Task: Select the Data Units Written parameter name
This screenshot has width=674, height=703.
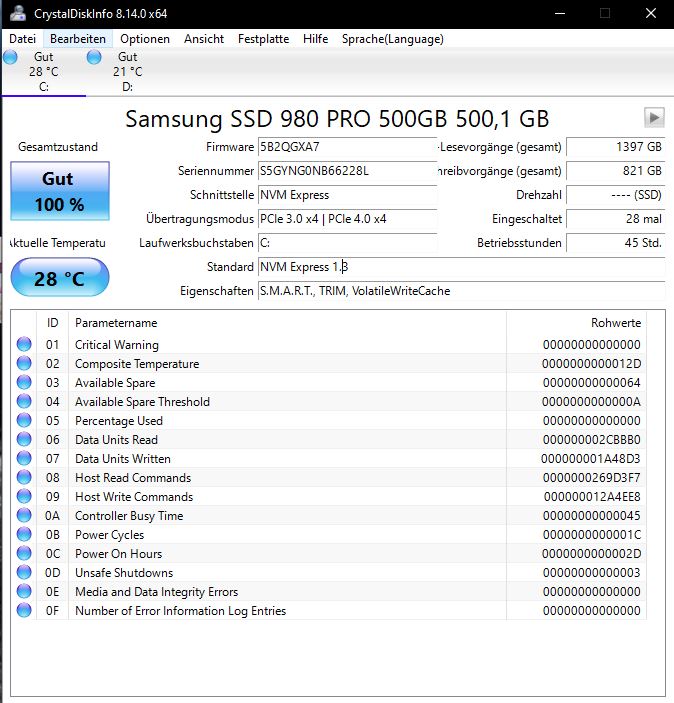Action: (x=122, y=459)
